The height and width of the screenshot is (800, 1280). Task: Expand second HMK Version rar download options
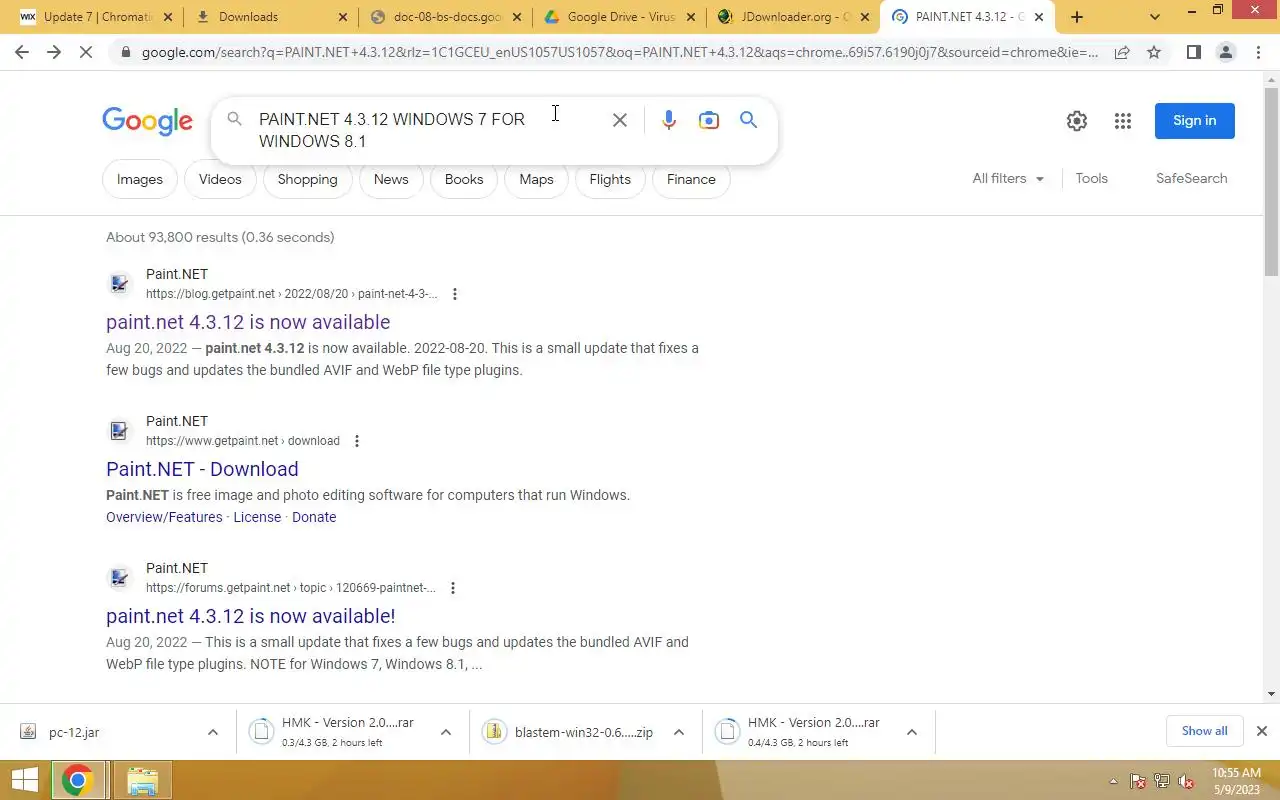(x=911, y=732)
